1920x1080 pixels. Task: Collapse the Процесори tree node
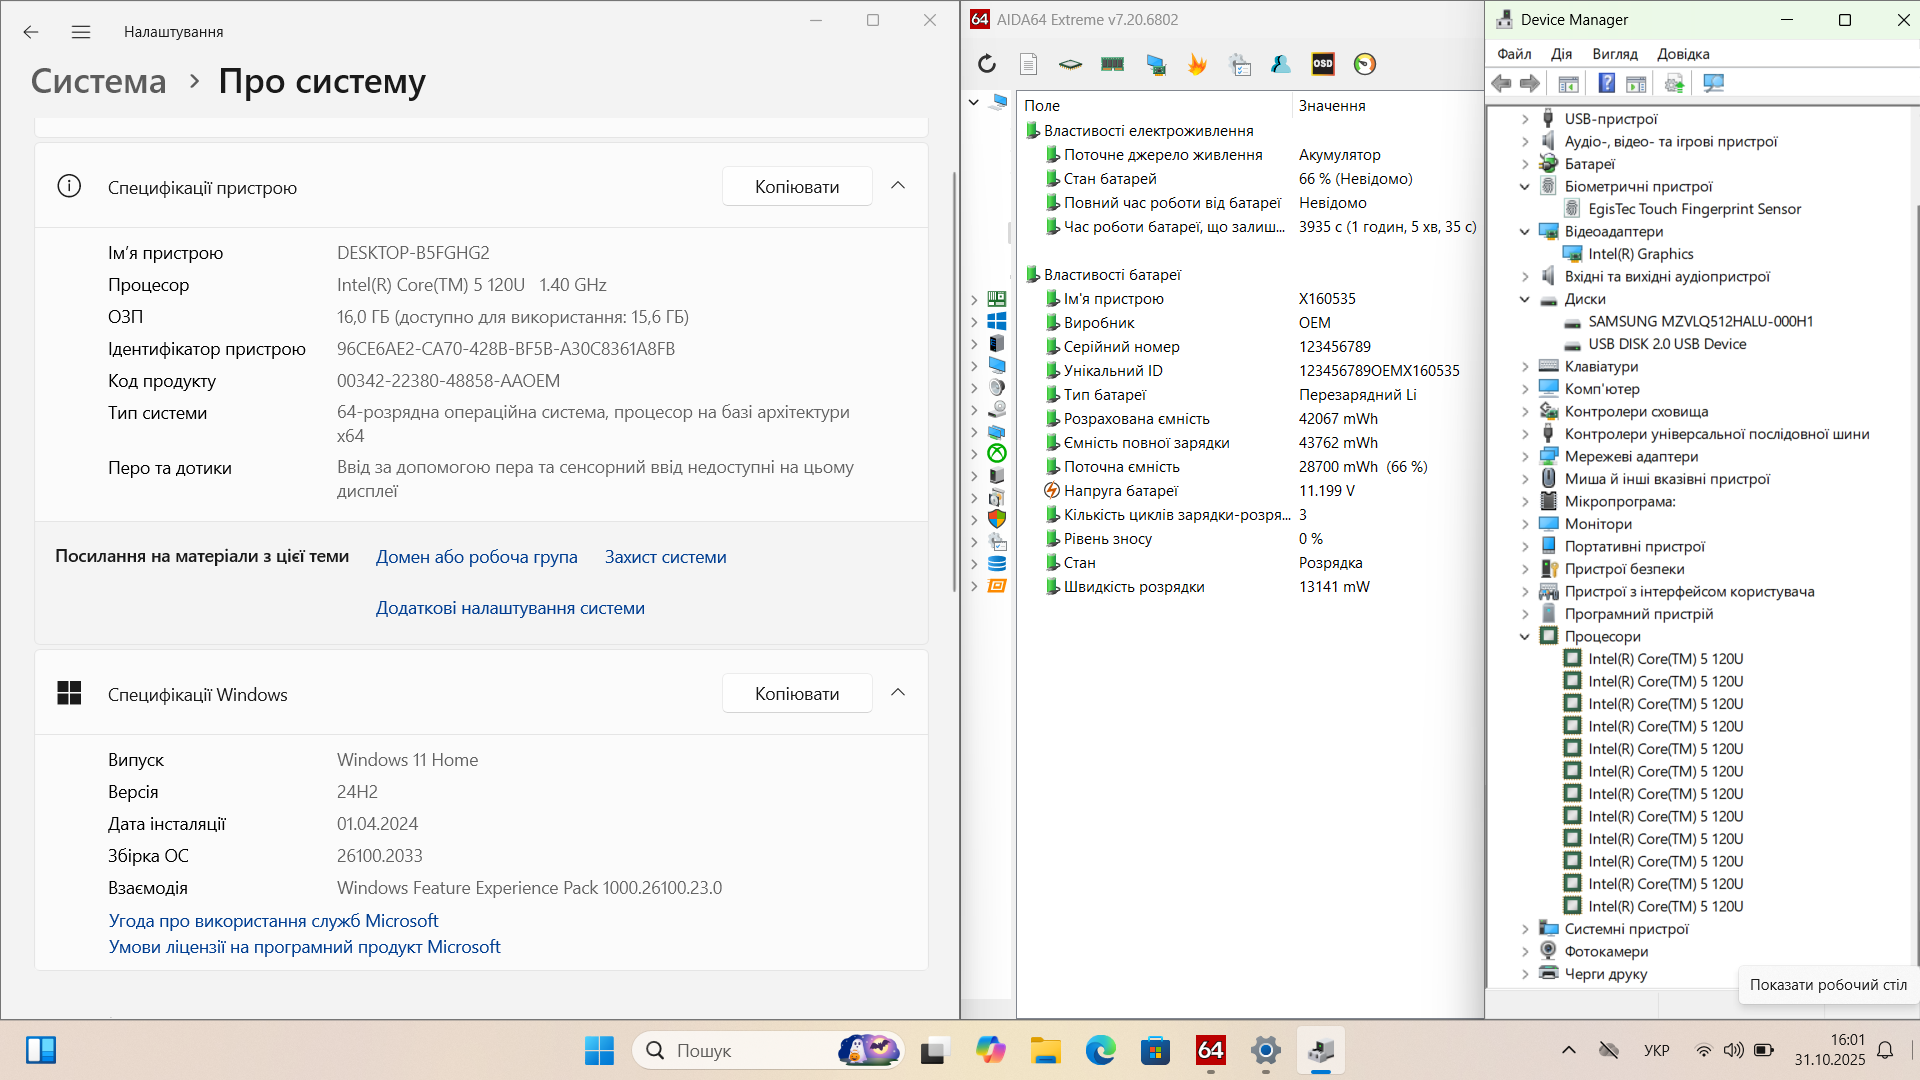(1525, 637)
